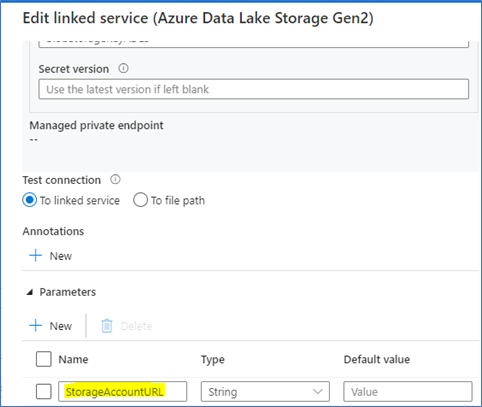The image size is (482, 407).
Task: Click the Parameters section heading
Action: pos(68,292)
